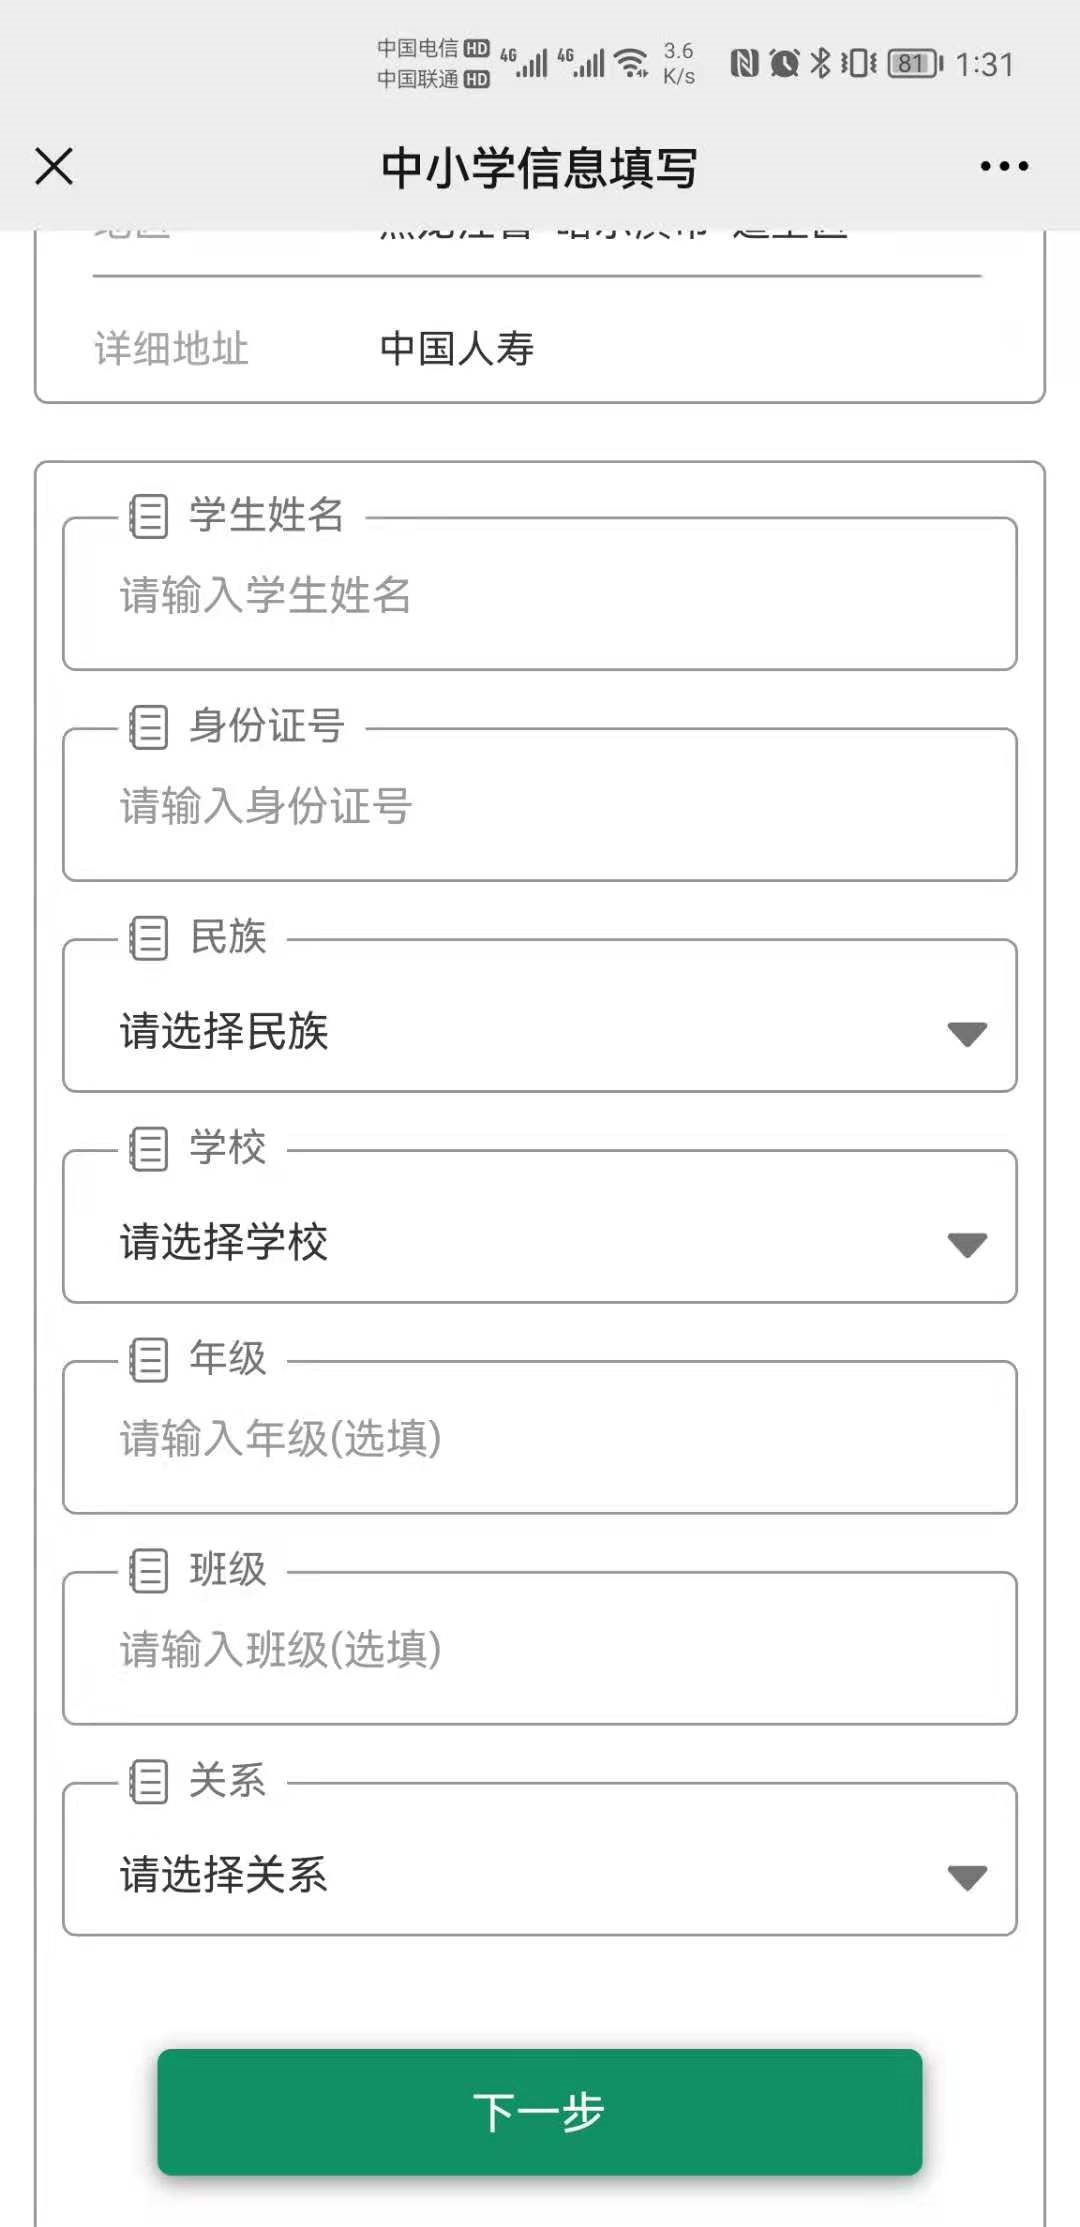
Task: Close the 中小学信息填写 page
Action: coord(54,166)
